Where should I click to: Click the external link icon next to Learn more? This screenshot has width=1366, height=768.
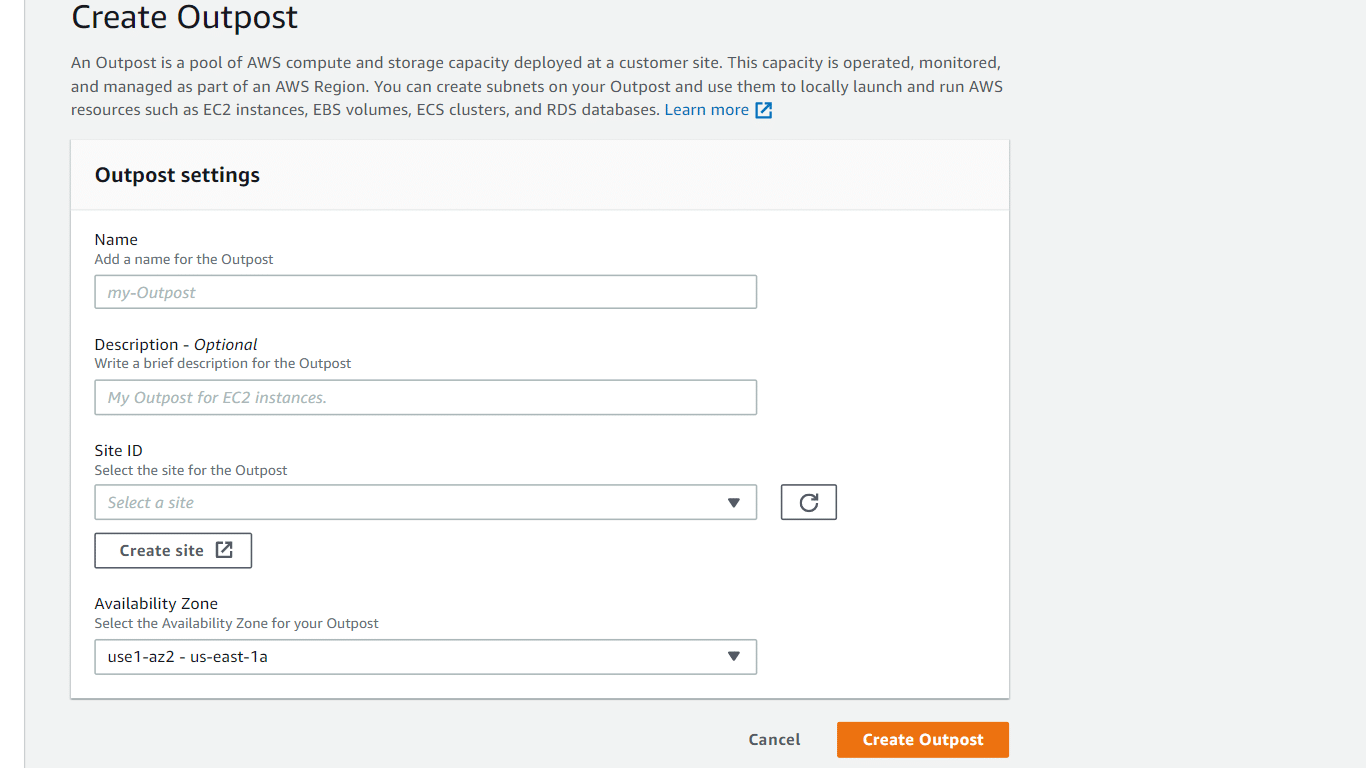click(762, 109)
